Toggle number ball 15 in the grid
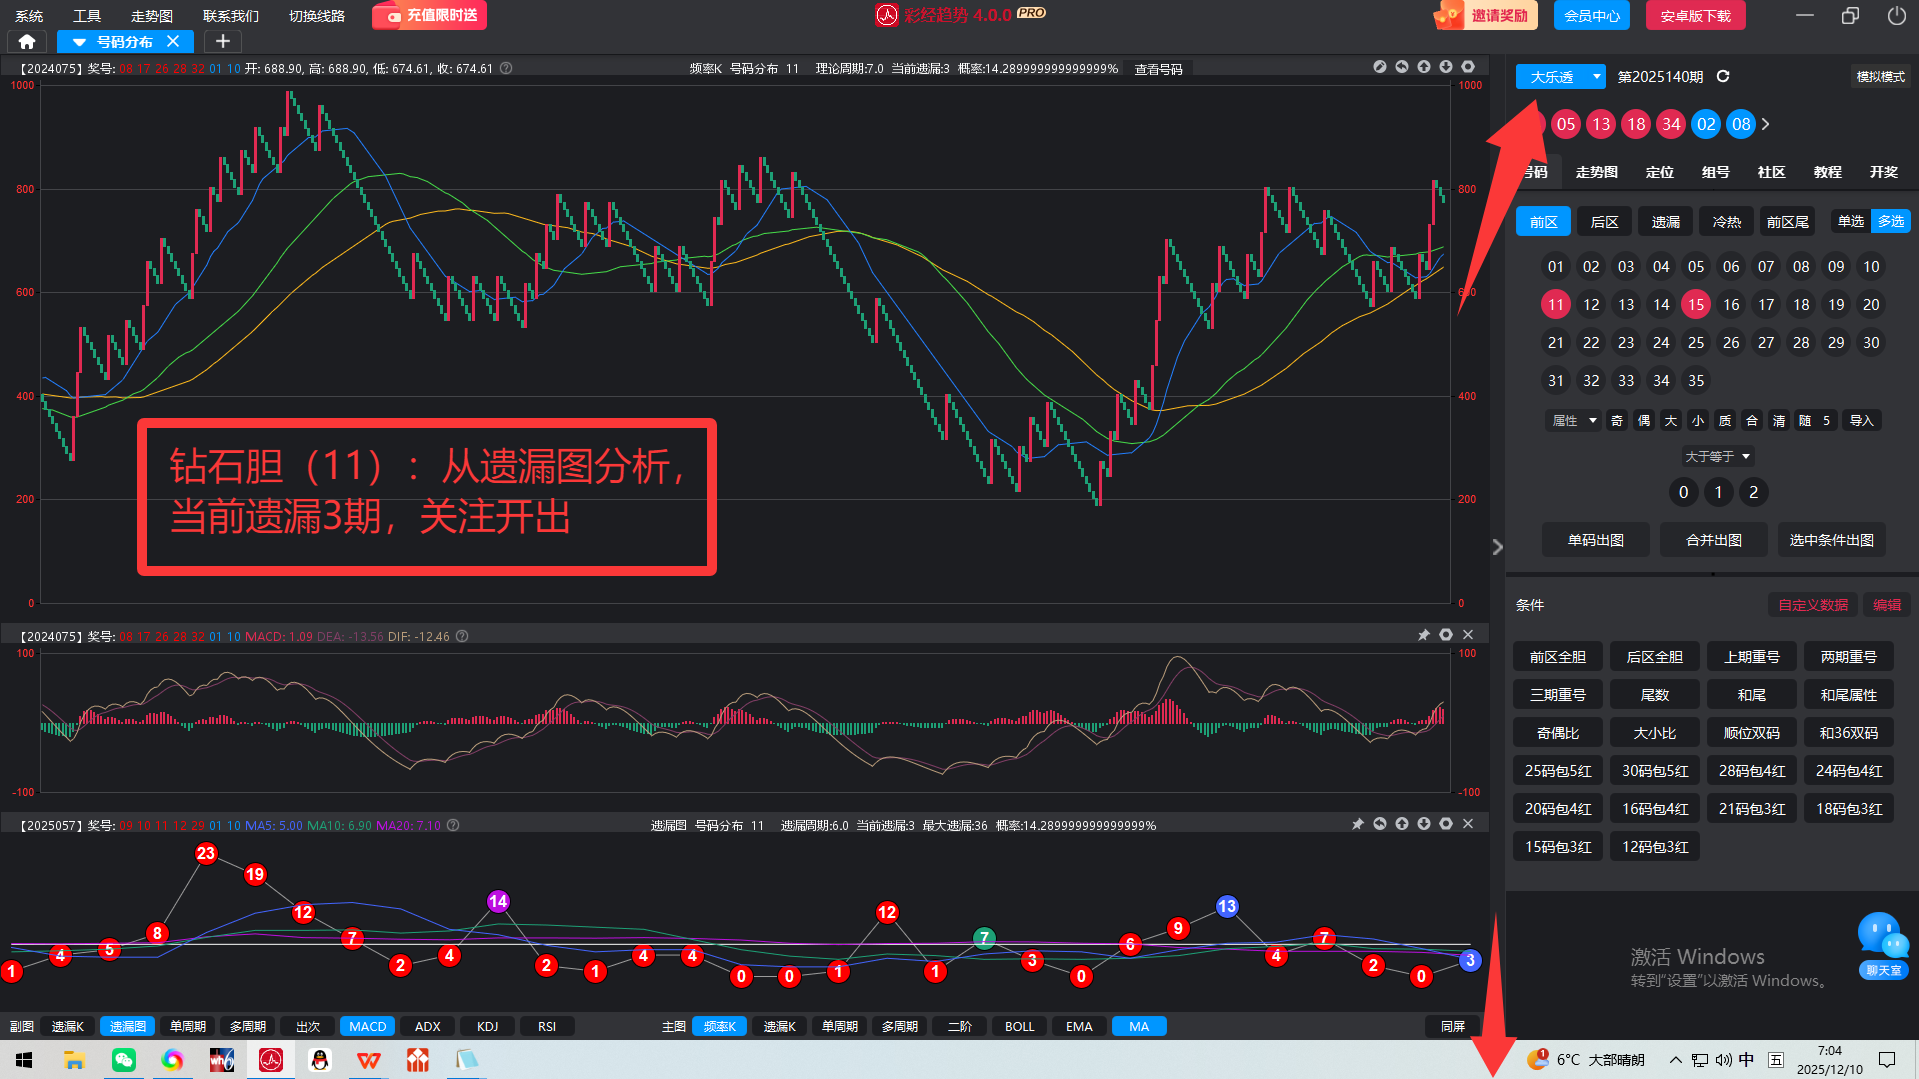The width and height of the screenshot is (1919, 1079). (1696, 305)
